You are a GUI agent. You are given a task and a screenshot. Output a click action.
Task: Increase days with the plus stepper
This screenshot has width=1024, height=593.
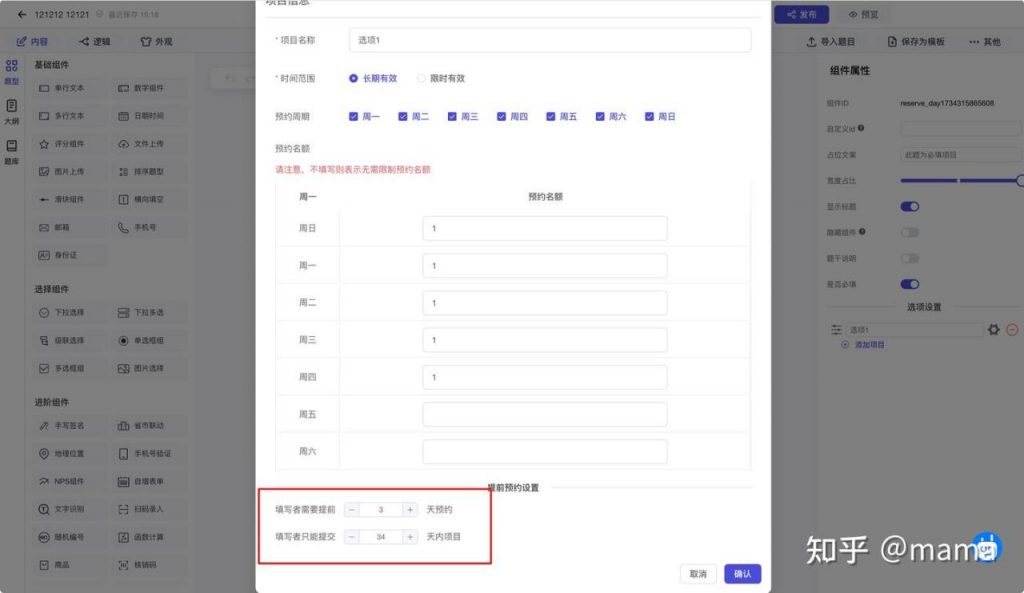pos(410,509)
